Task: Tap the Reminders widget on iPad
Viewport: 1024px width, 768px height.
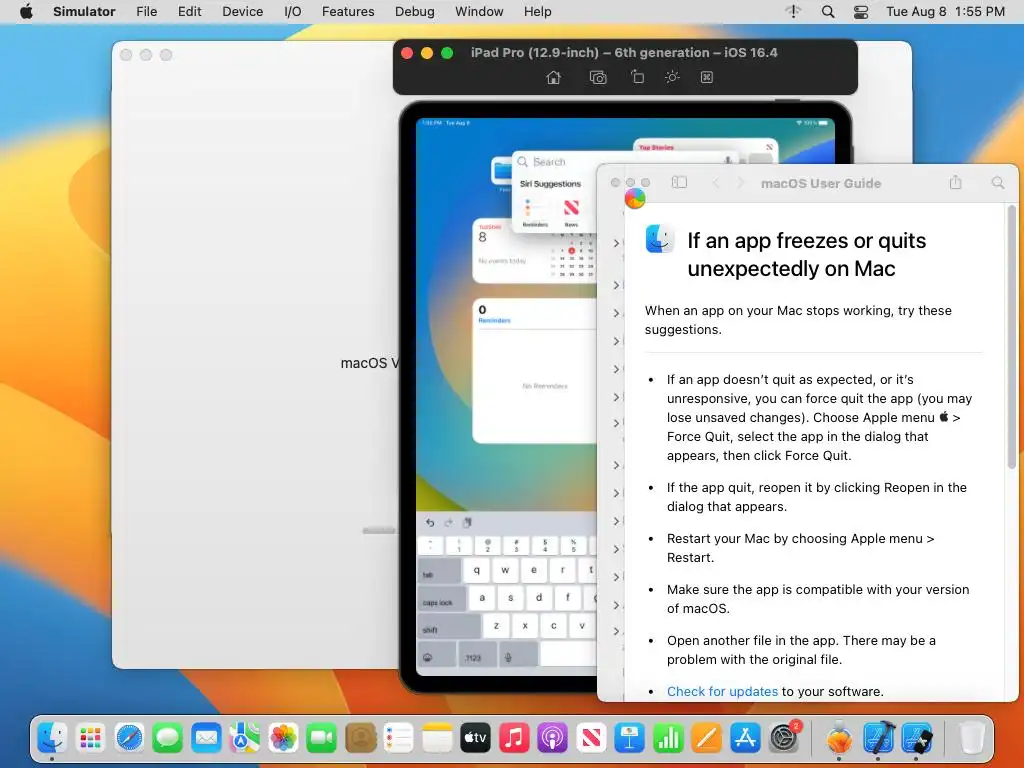Action: tap(534, 371)
